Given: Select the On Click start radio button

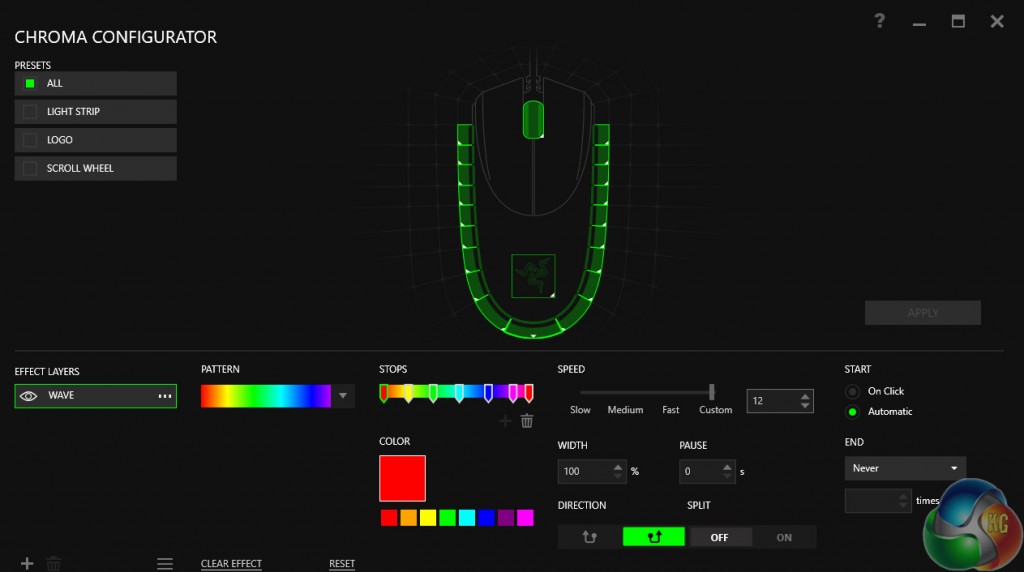Looking at the screenshot, I should pos(852,392).
